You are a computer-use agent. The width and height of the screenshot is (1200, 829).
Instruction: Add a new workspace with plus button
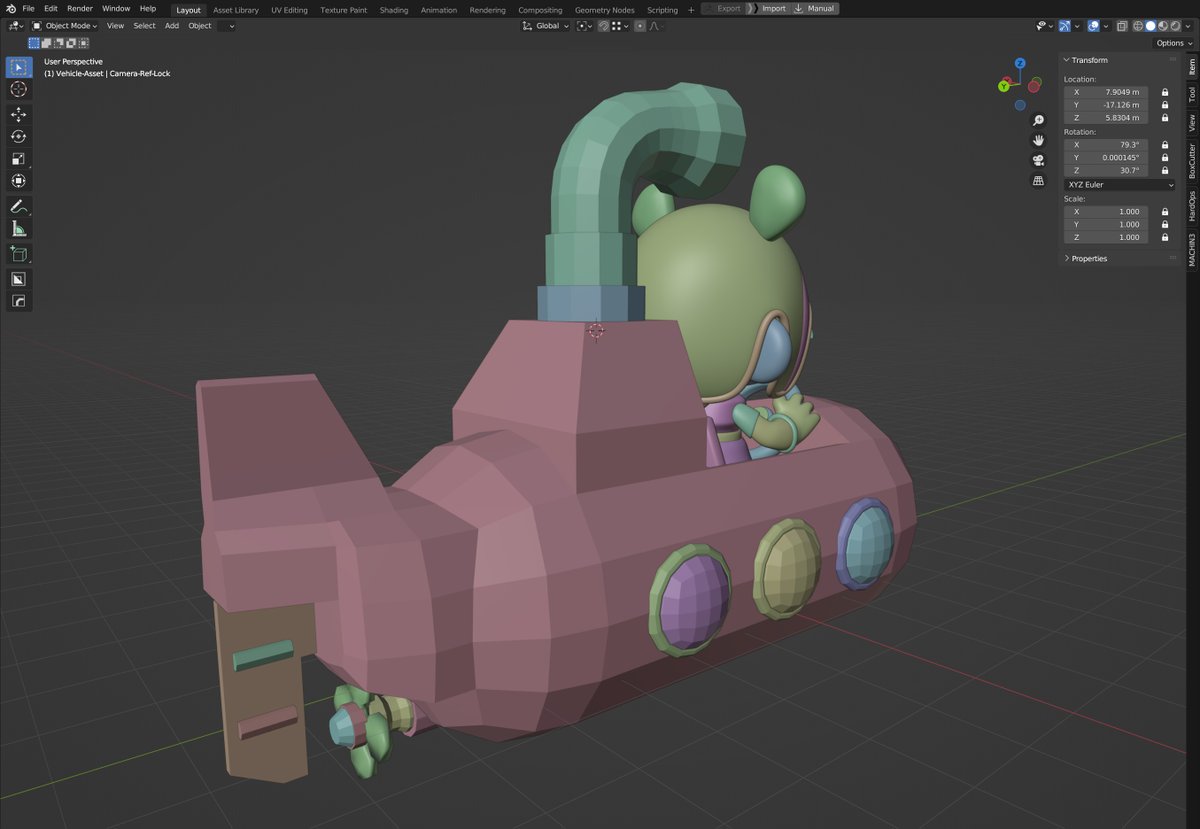pyautogui.click(x=691, y=10)
